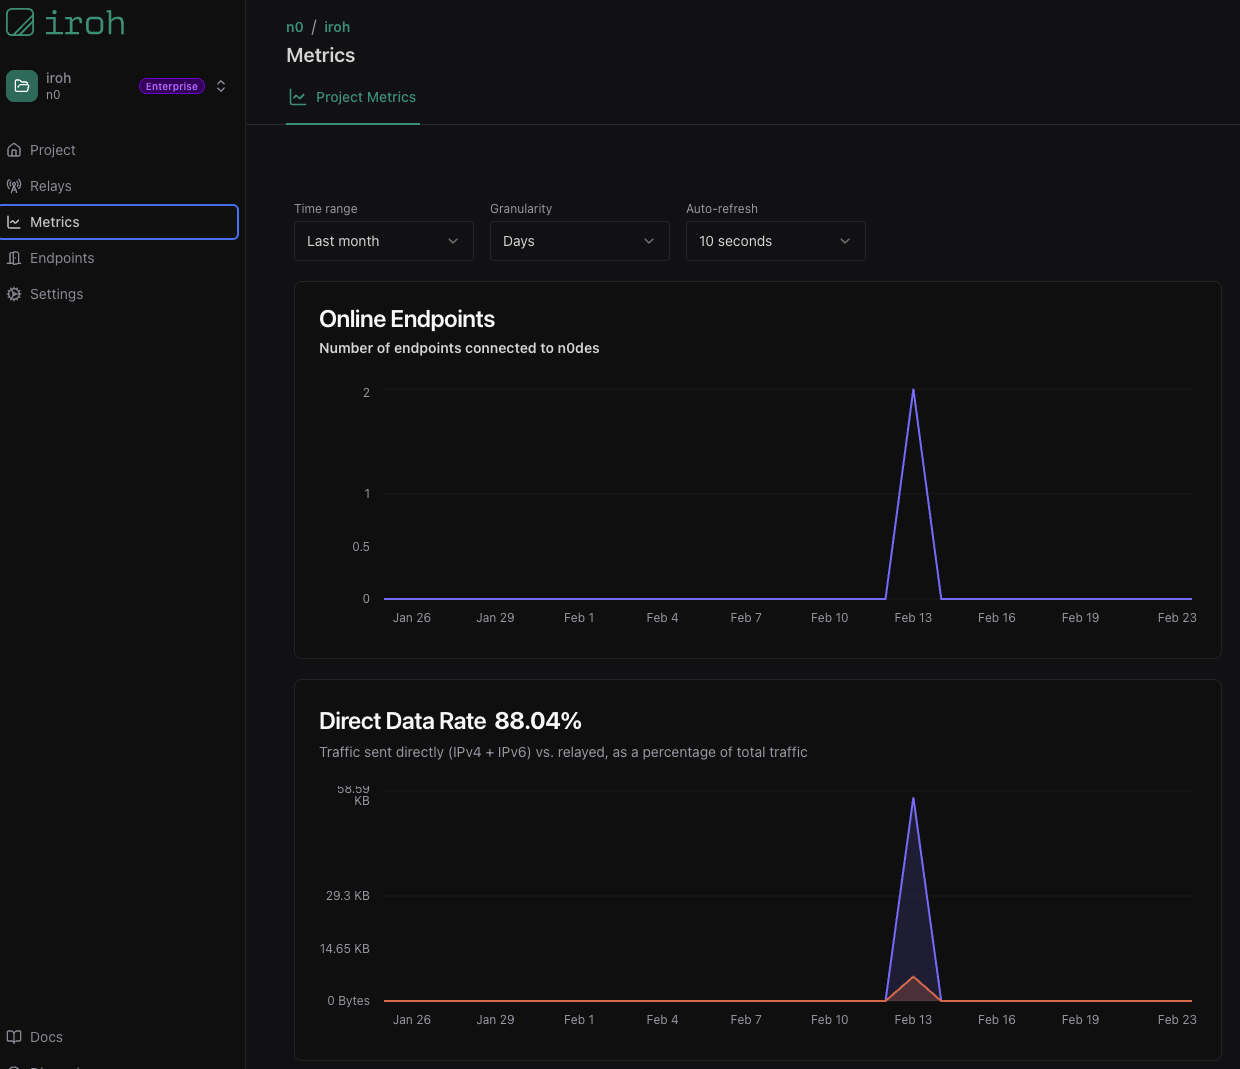The image size is (1240, 1069).
Task: Select Metrics in the sidebar navigation
Action: click(55, 221)
